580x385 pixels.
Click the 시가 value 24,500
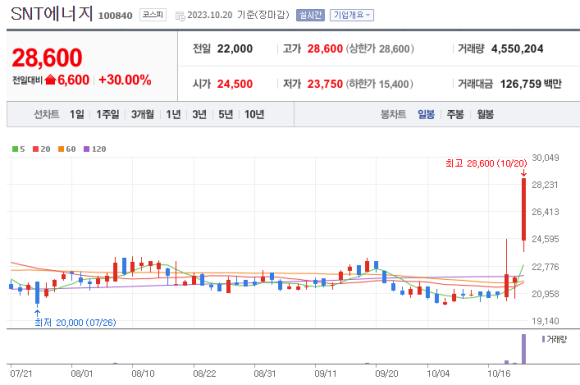tap(235, 84)
